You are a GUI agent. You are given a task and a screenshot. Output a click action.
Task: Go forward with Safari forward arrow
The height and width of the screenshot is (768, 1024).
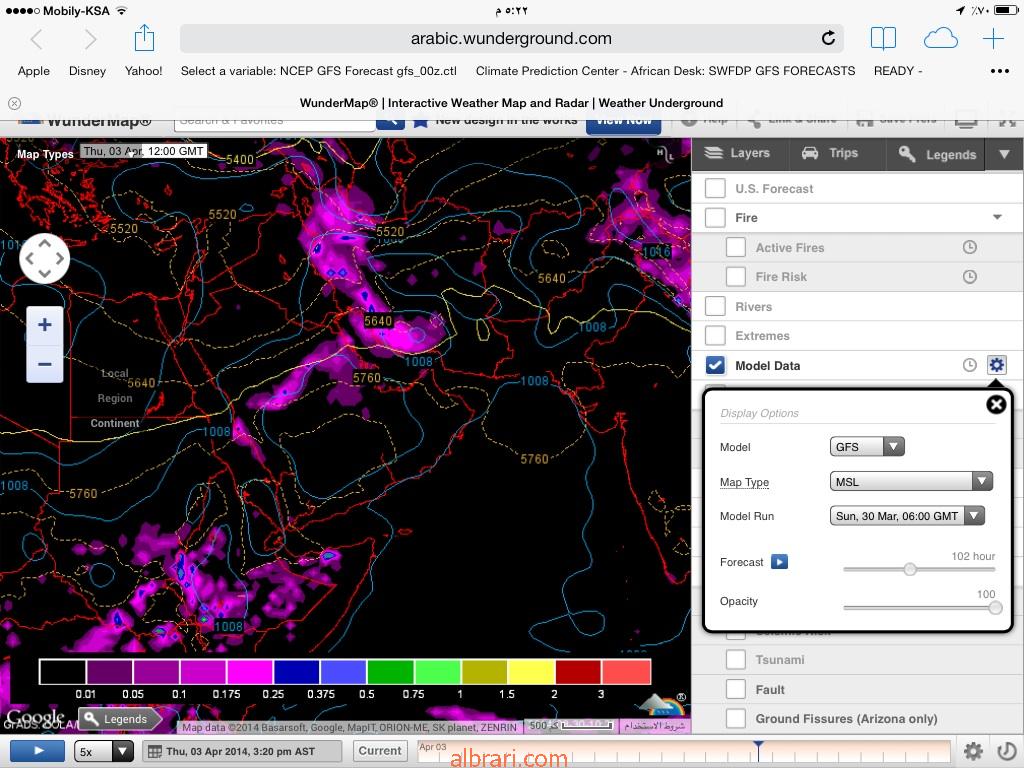coord(91,39)
